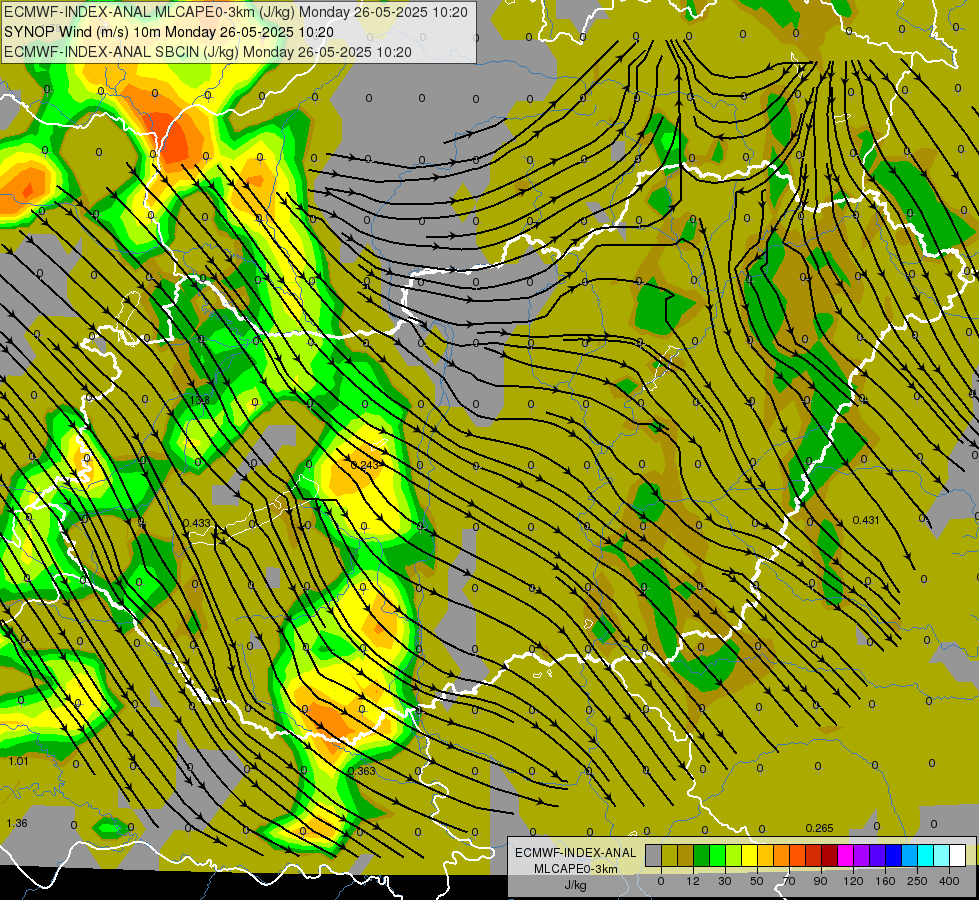Image resolution: width=979 pixels, height=900 pixels.
Task: Pick the white swatch at the legend's end
Action: coord(958,855)
